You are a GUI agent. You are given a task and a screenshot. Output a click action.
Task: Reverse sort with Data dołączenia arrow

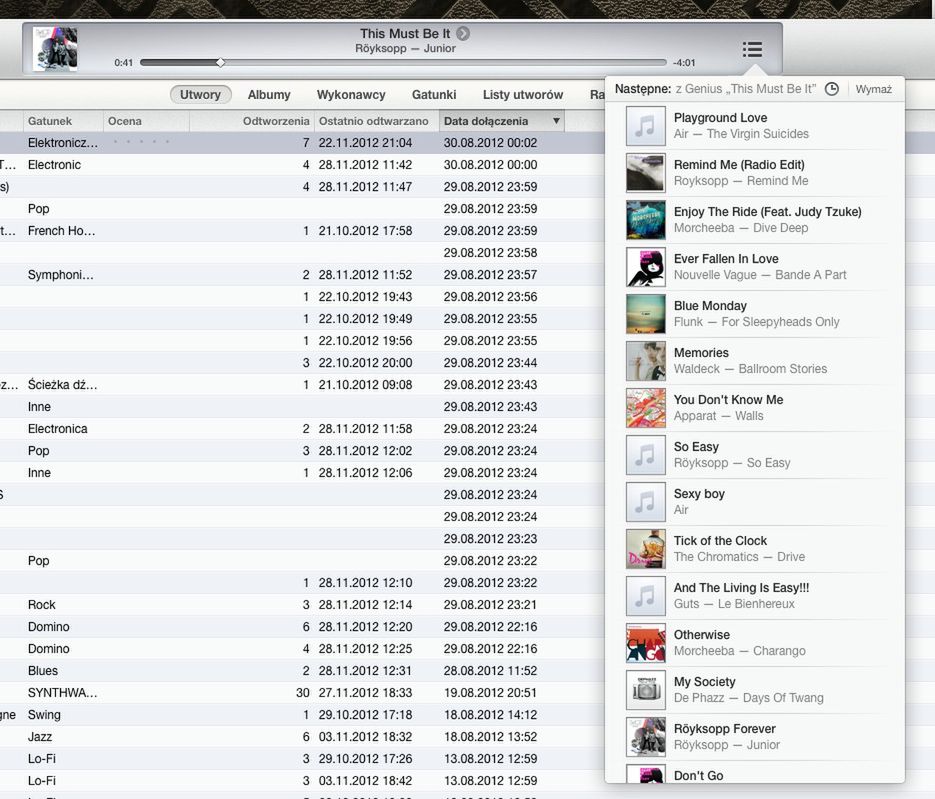tap(556, 121)
